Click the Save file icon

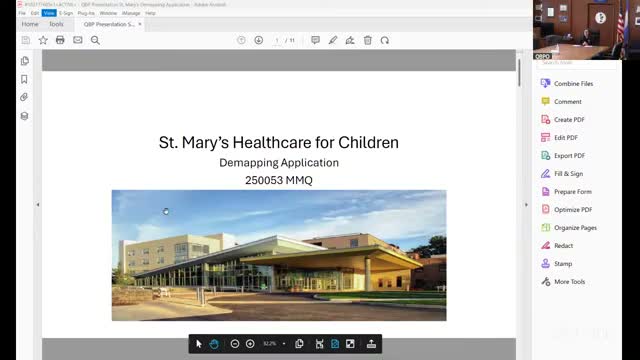(26, 40)
